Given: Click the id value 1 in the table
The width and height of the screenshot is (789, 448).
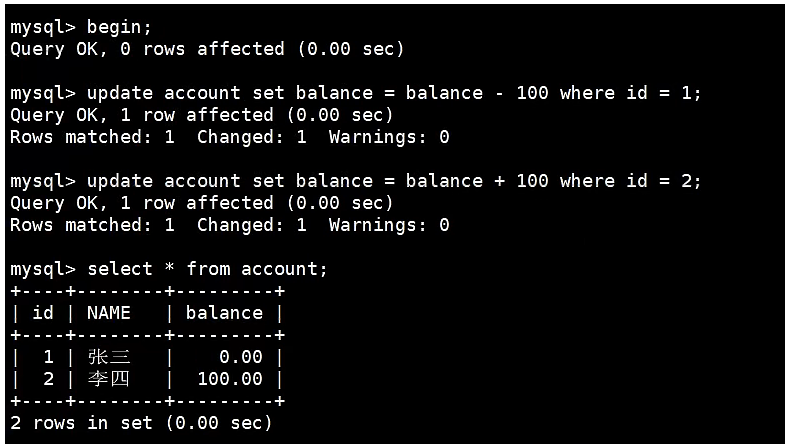Looking at the screenshot, I should click(x=48, y=357).
